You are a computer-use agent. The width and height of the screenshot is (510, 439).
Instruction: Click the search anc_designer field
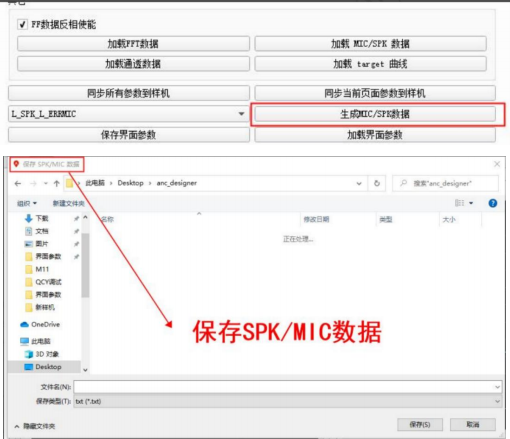click(445, 183)
